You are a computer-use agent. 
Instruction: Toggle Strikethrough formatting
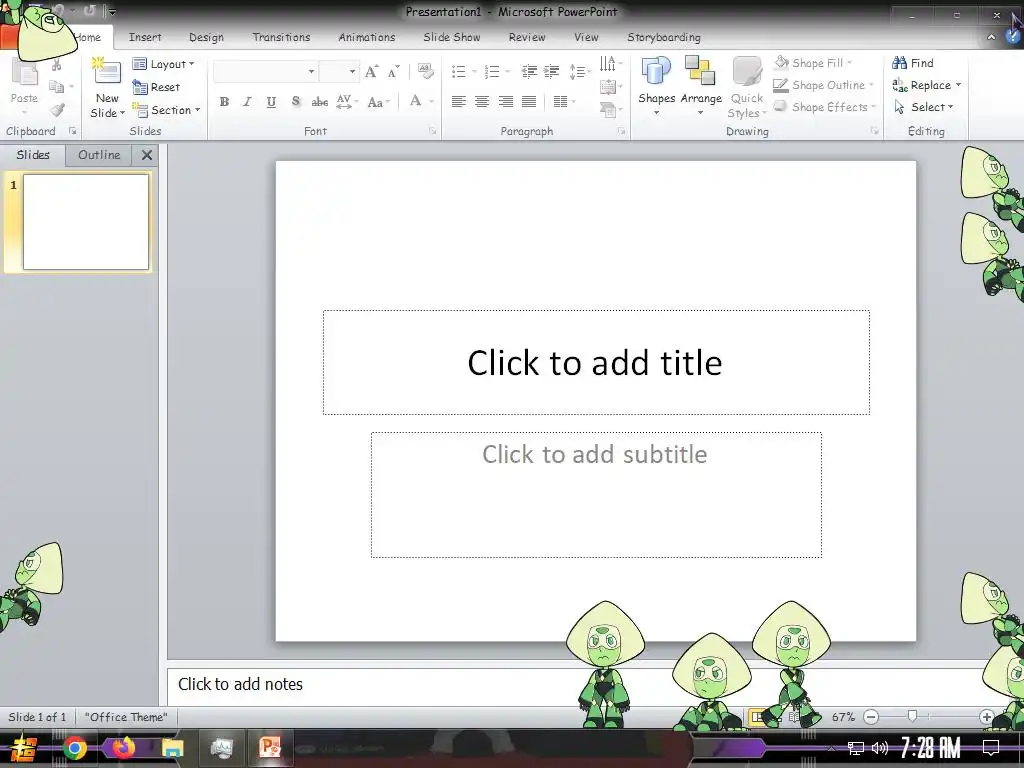click(319, 102)
